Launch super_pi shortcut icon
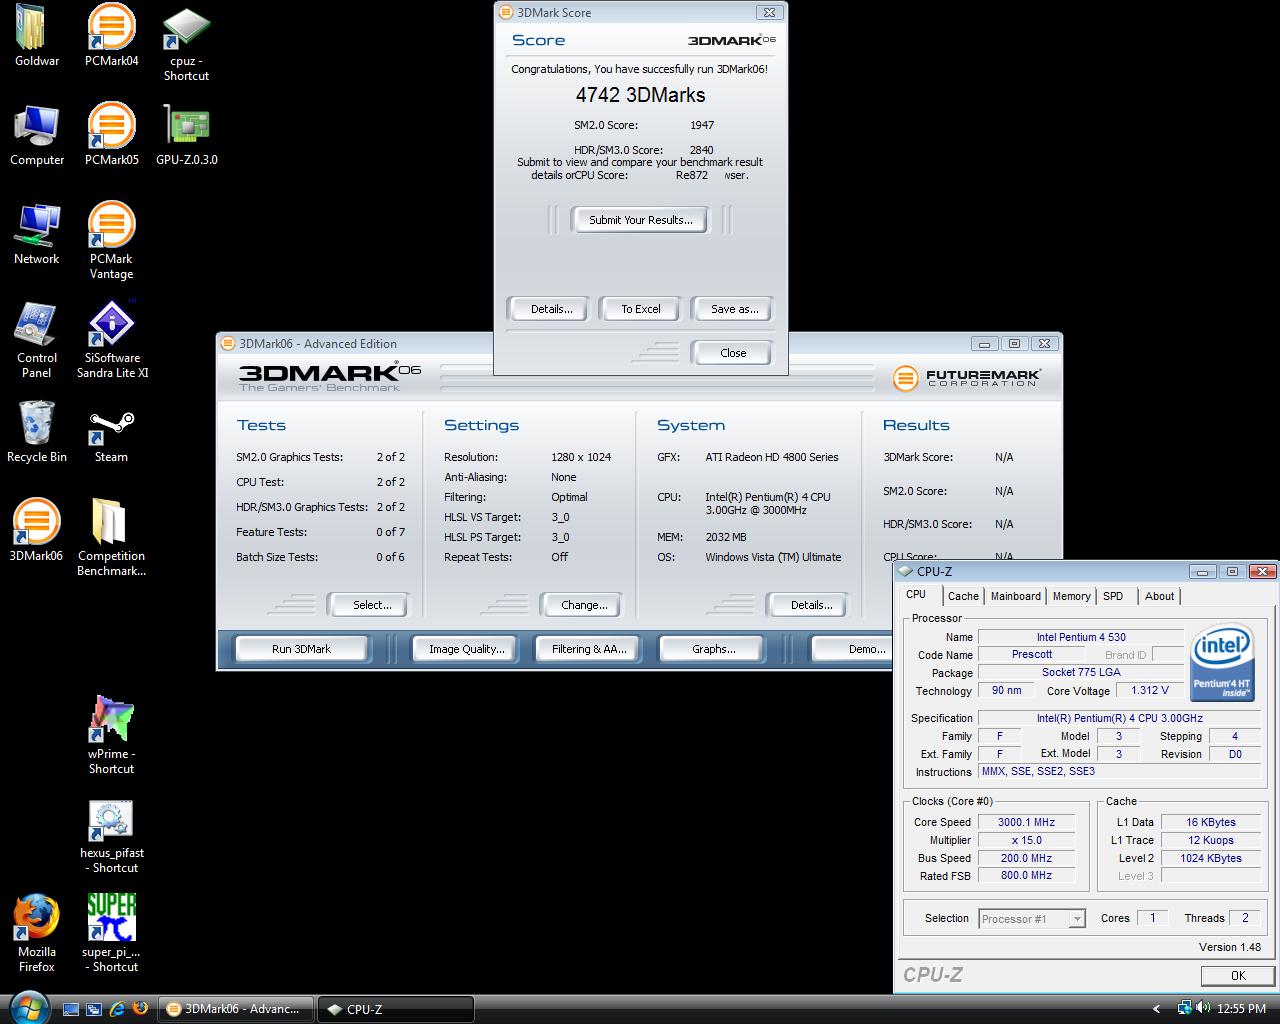Viewport: 1280px width, 1024px height. [111, 933]
